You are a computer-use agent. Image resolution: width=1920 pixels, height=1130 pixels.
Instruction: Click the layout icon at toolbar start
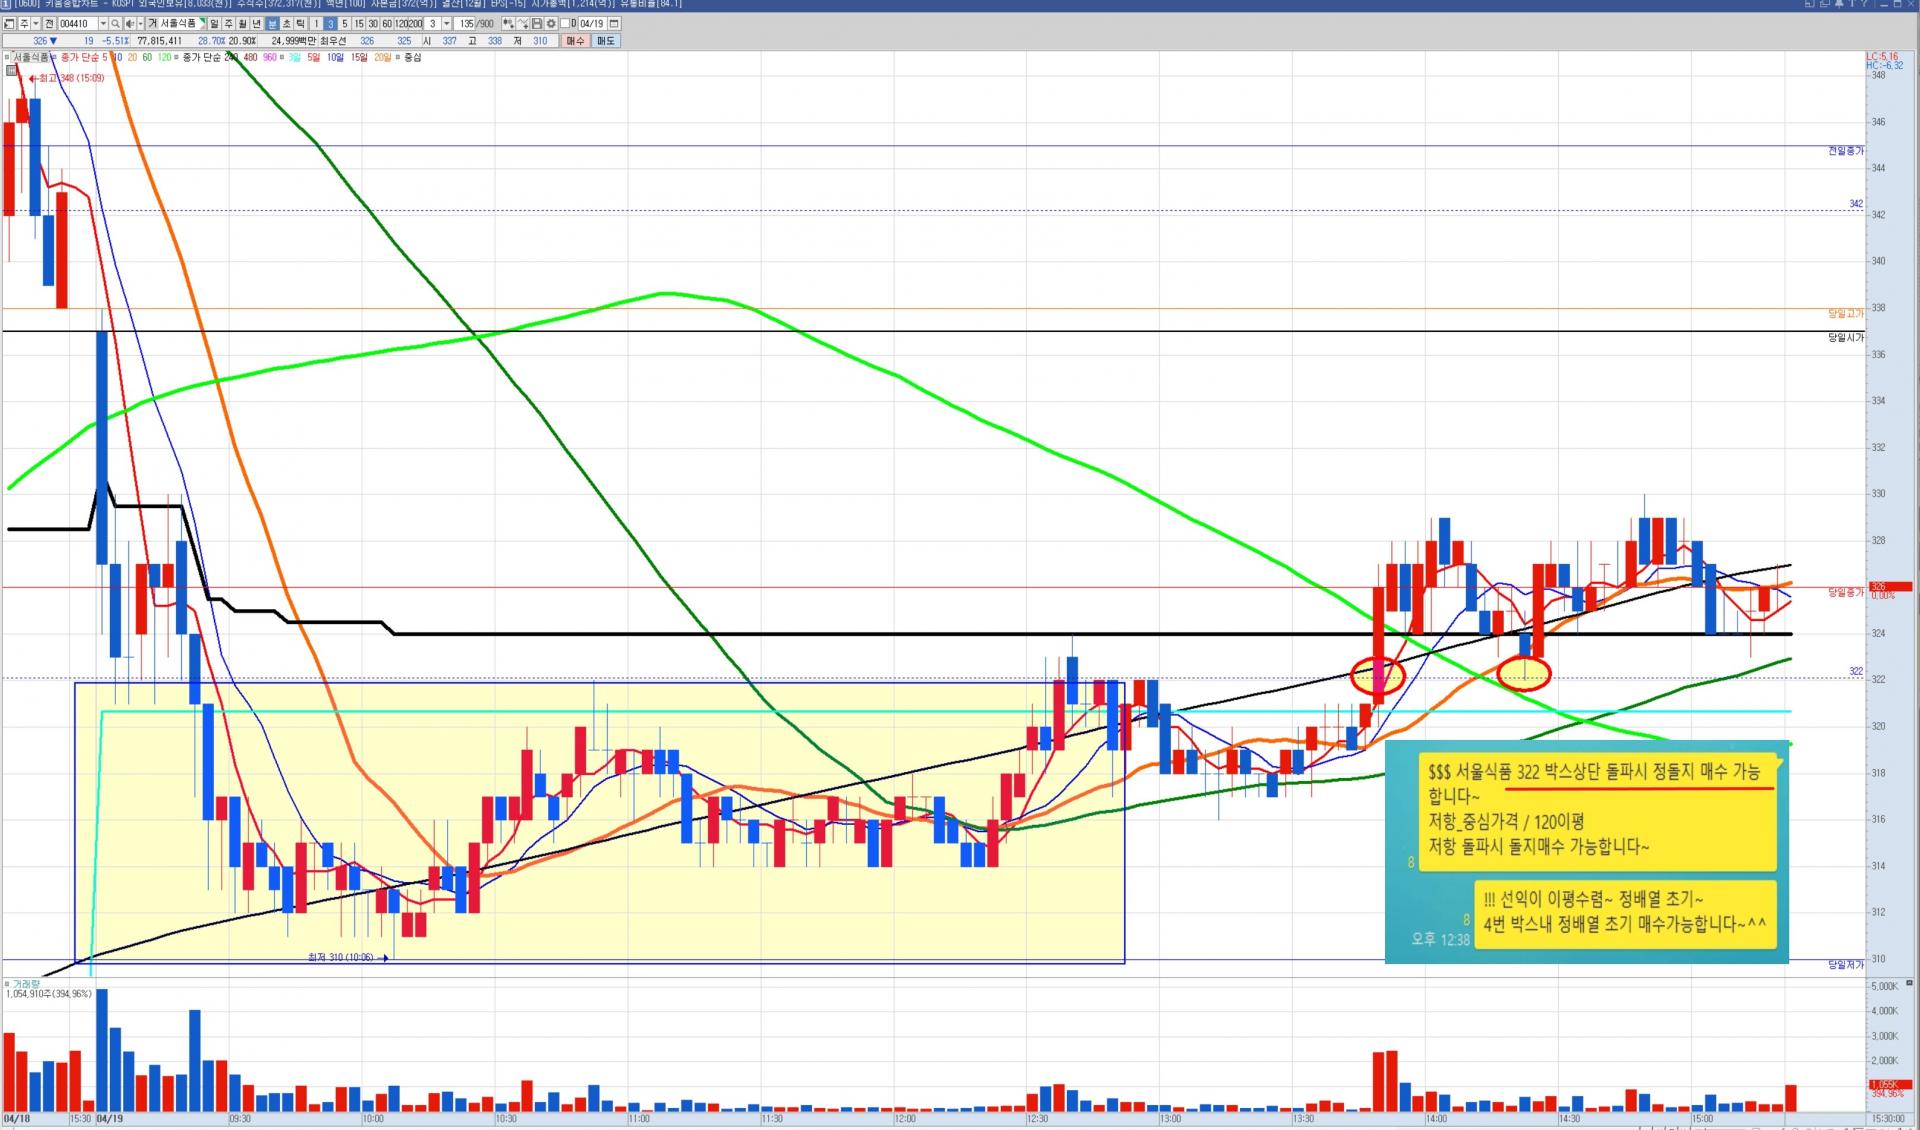click(x=9, y=24)
